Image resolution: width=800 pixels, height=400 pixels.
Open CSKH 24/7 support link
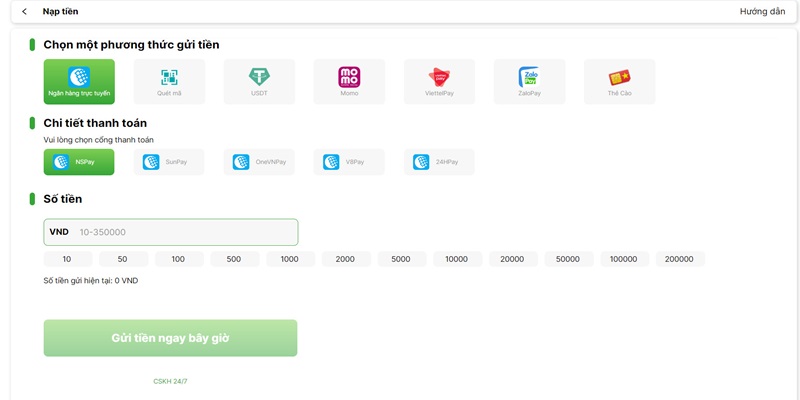pos(170,381)
